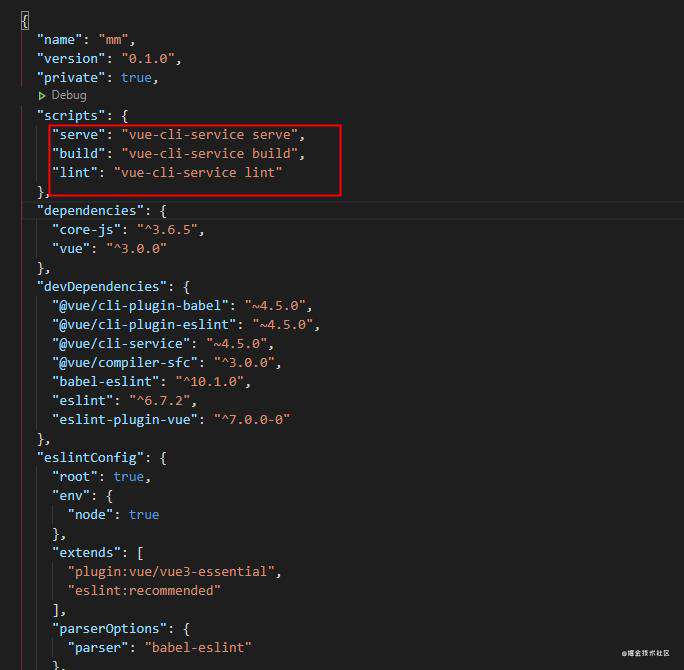Click the "lint" script key
The image size is (684, 670).
pos(75,173)
